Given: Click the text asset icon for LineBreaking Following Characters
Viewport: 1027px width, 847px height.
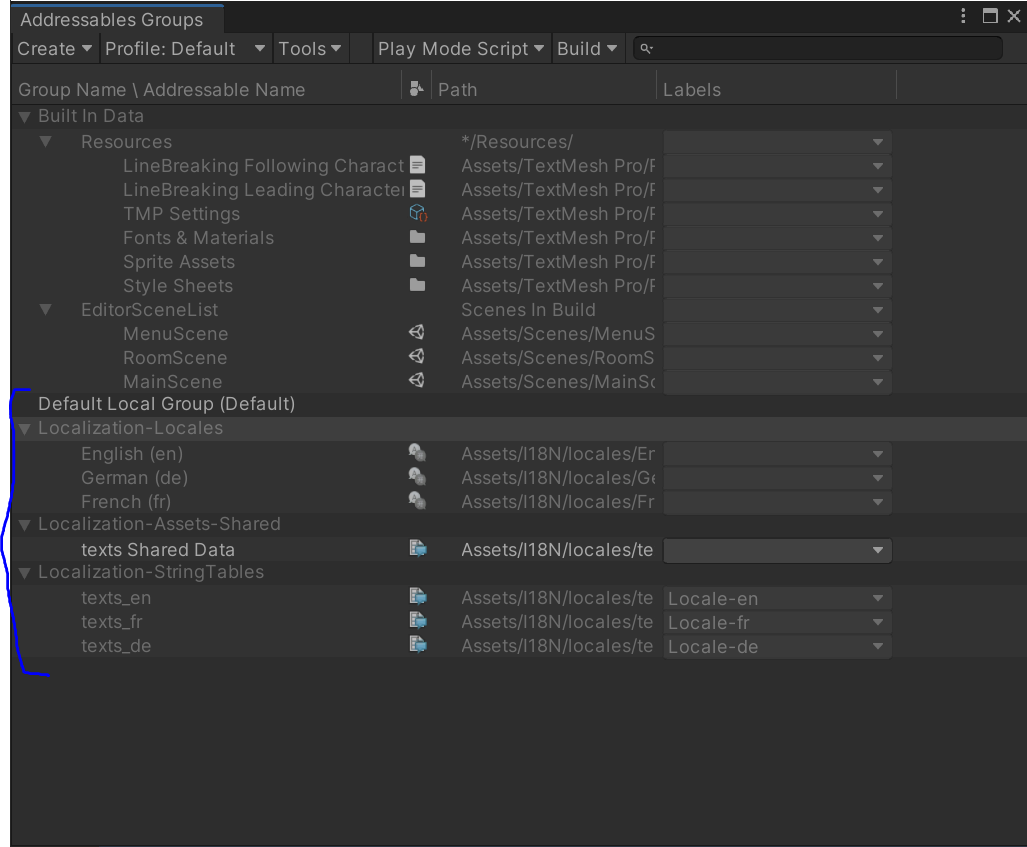Looking at the screenshot, I should click(417, 164).
